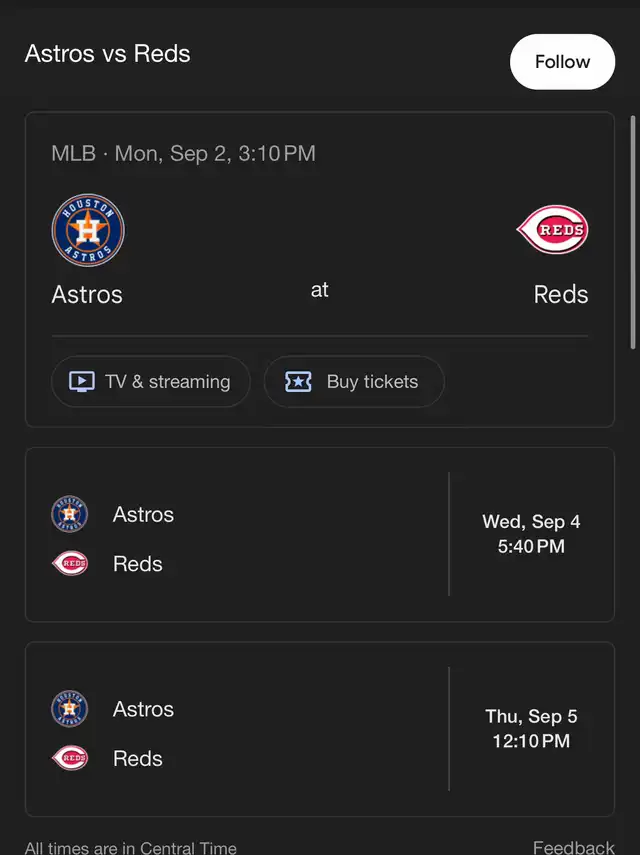This screenshot has width=640, height=855.
Task: Click Reds team name in featured game
Action: (561, 294)
